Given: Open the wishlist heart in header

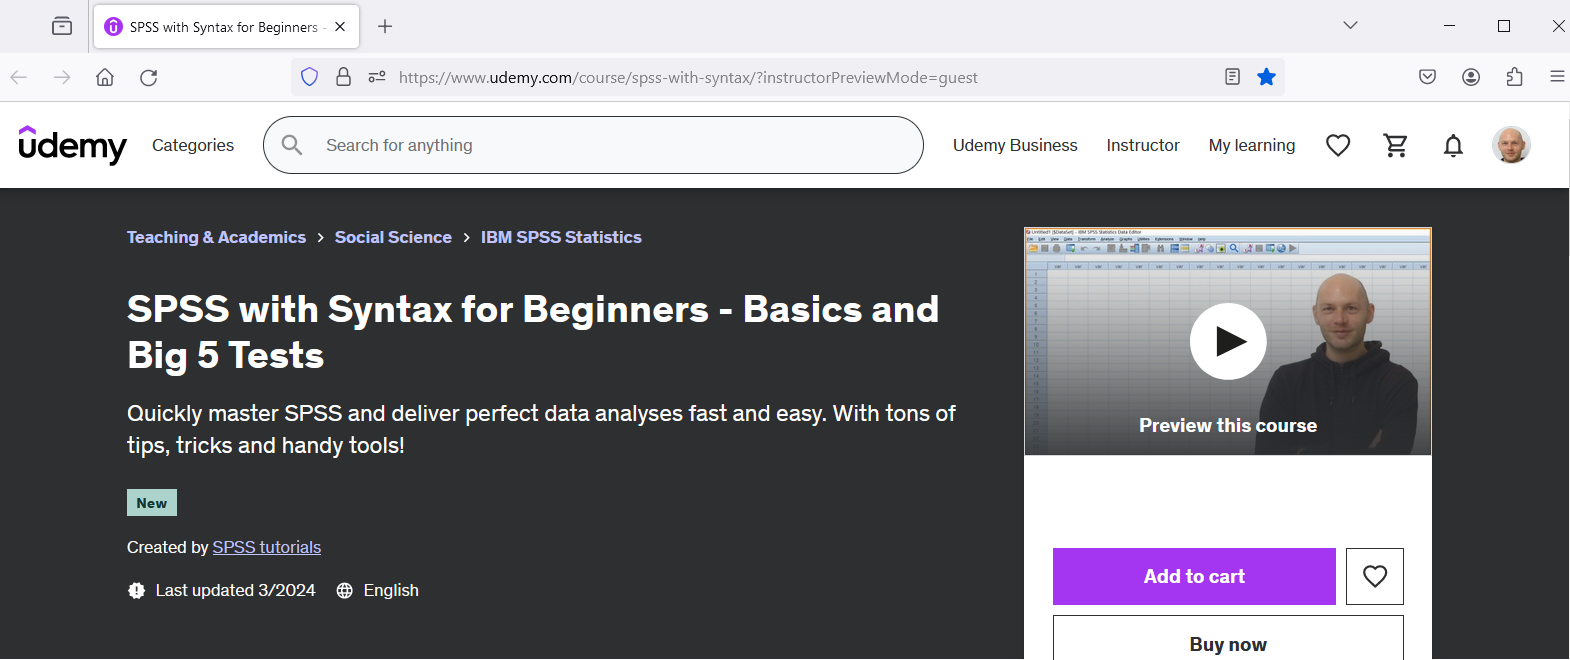Looking at the screenshot, I should [x=1337, y=146].
